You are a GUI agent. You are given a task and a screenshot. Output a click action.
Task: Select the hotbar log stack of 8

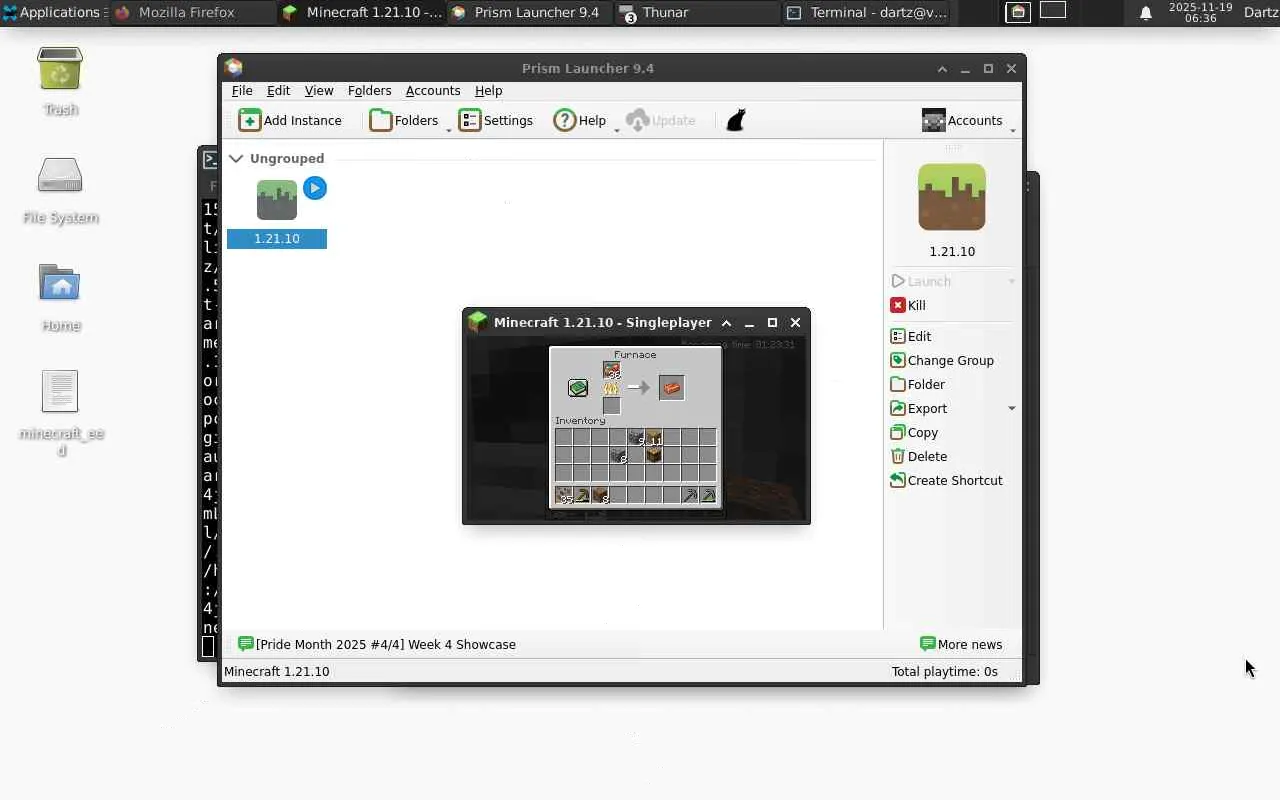(x=600, y=495)
